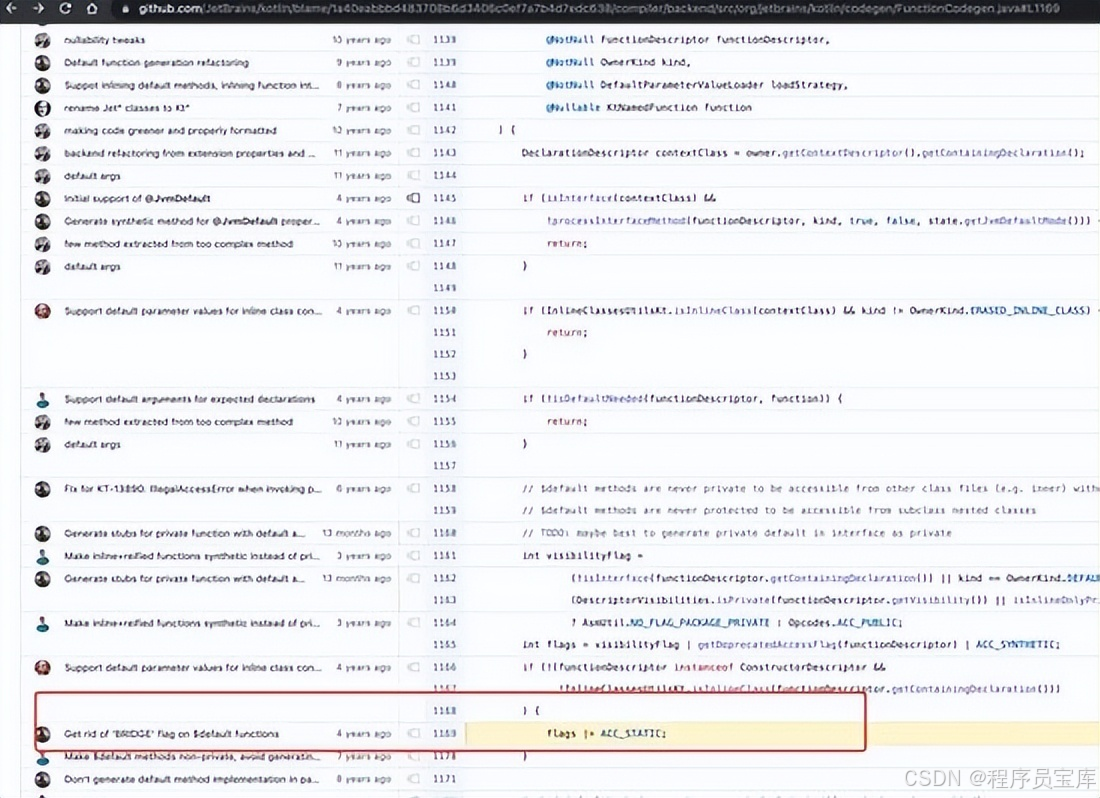
Task: Open avatar beside line 1150 inline class commit
Action: [x=43, y=311]
